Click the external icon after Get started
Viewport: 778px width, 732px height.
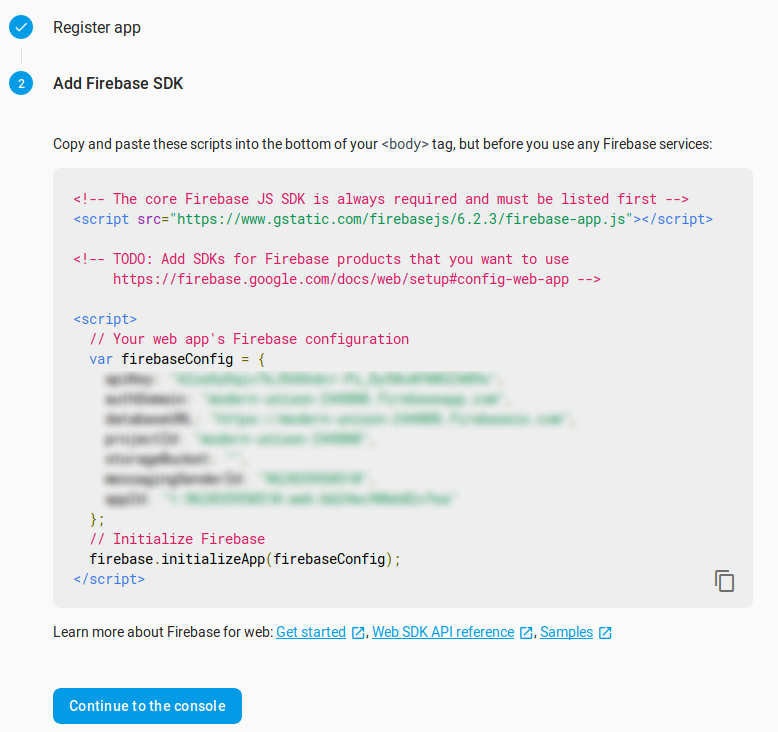[x=357, y=633]
